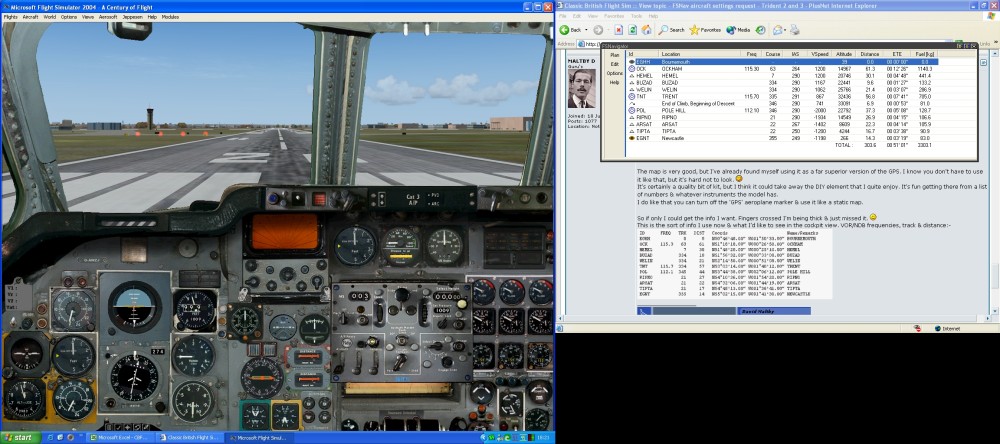Open the Back history dropdown arrow
Screen dimensions: 1000x444
pos(586,30)
